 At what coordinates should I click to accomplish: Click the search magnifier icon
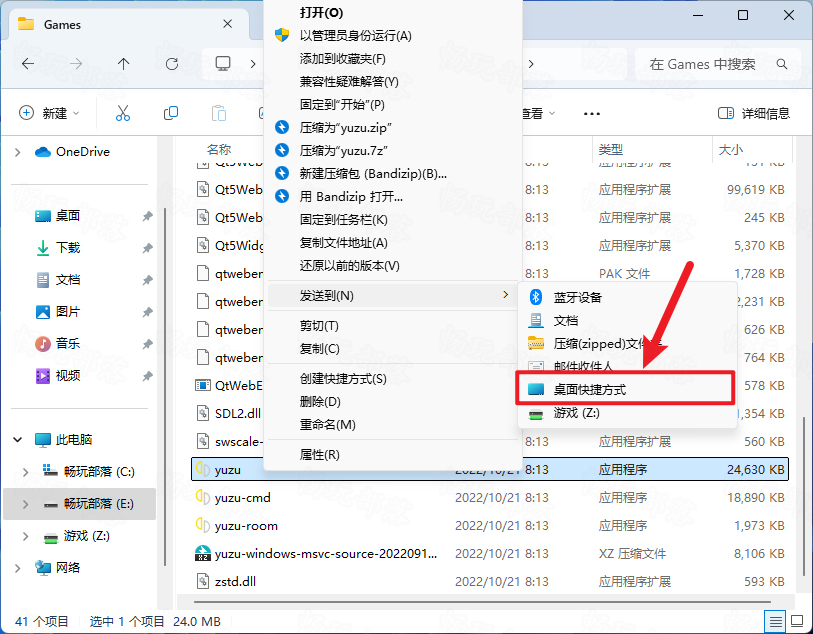point(782,64)
